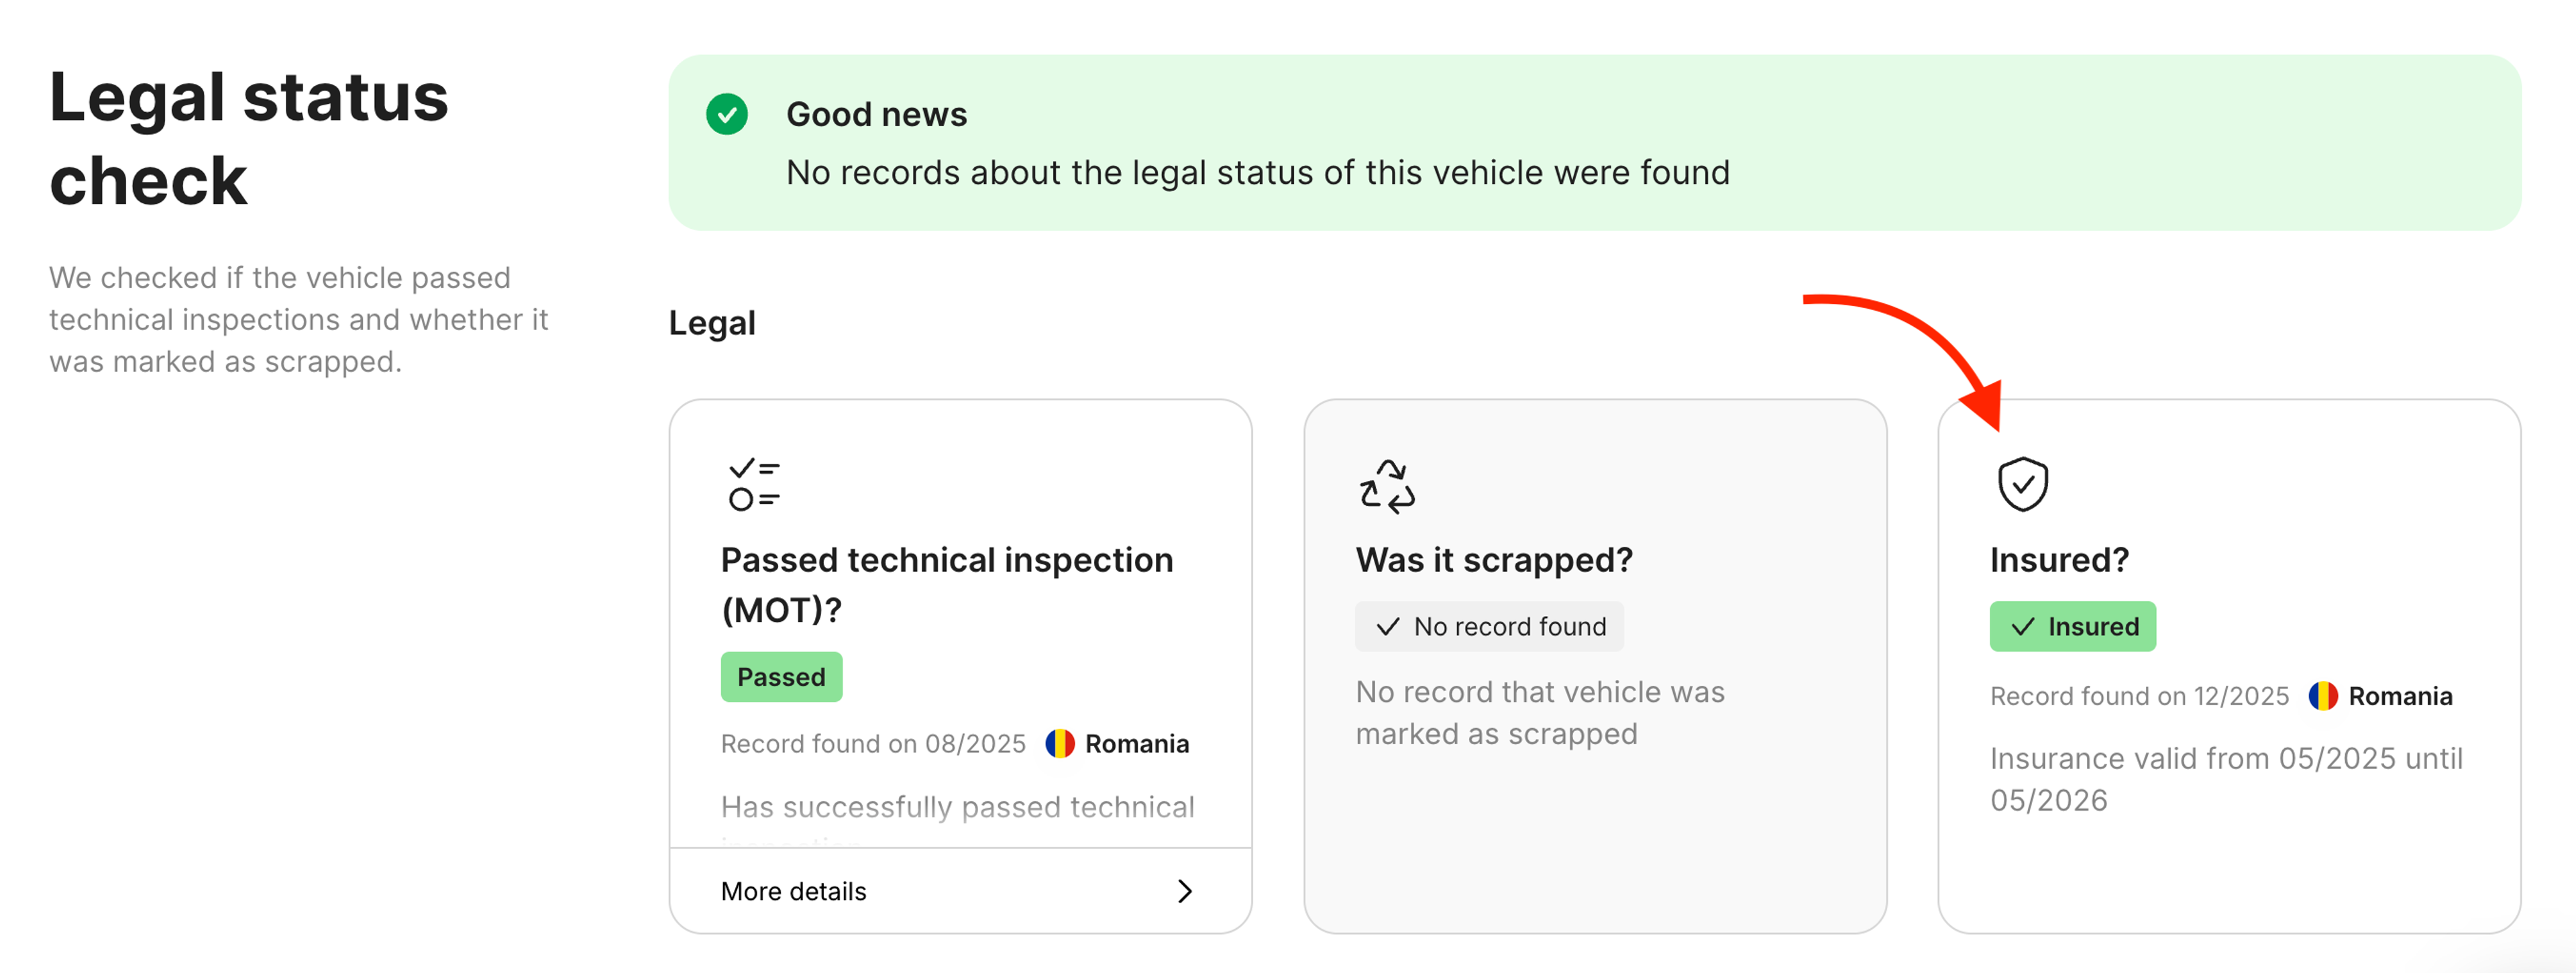Toggle the No record found indicator
Image resolution: width=2576 pixels, height=973 pixels.
(1489, 627)
